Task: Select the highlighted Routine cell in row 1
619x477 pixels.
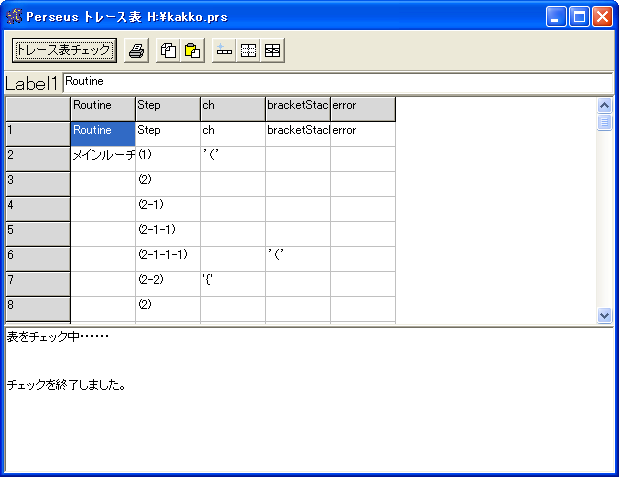Action: coord(103,131)
